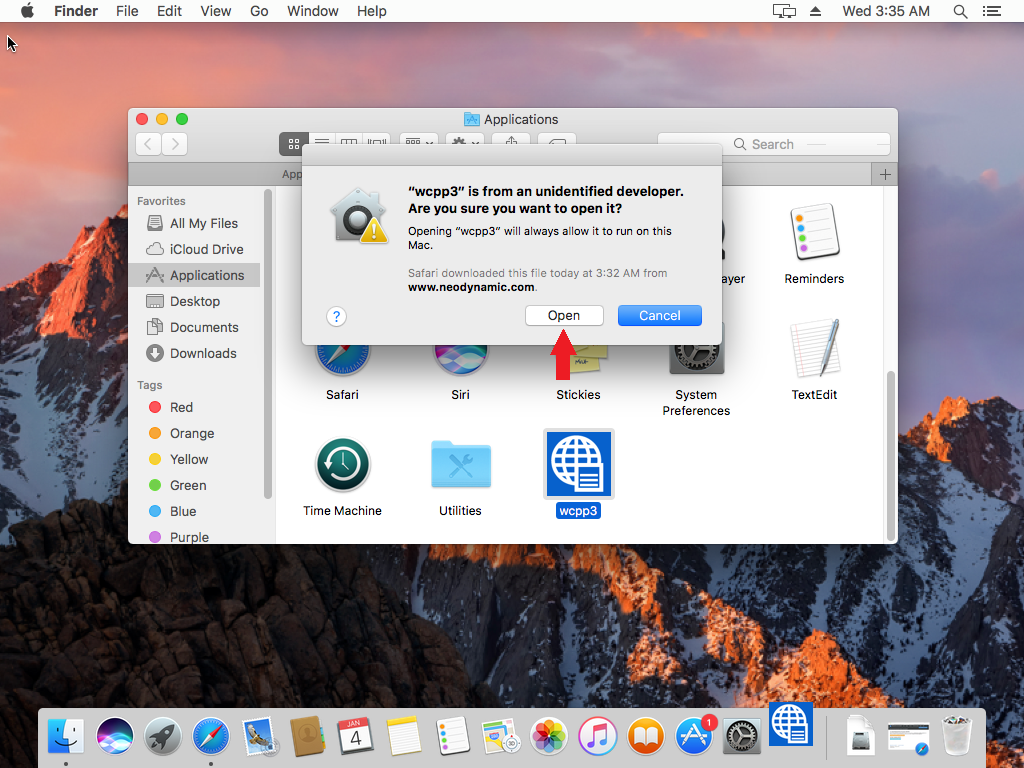Image resolution: width=1024 pixels, height=768 pixels.
Task: Select the TextEdit app icon
Action: [814, 347]
